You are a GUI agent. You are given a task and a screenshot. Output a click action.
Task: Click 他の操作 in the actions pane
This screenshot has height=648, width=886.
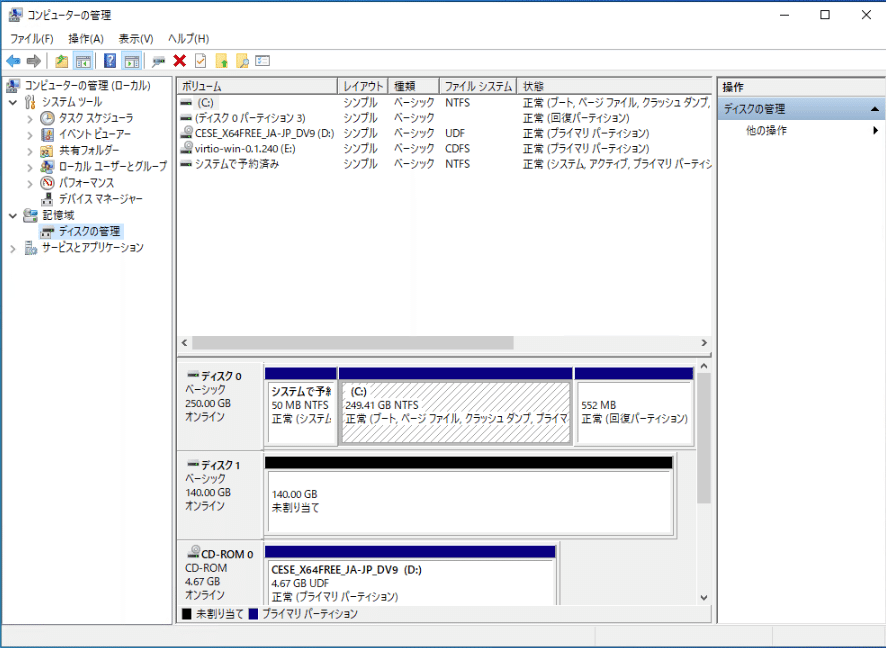(x=766, y=131)
